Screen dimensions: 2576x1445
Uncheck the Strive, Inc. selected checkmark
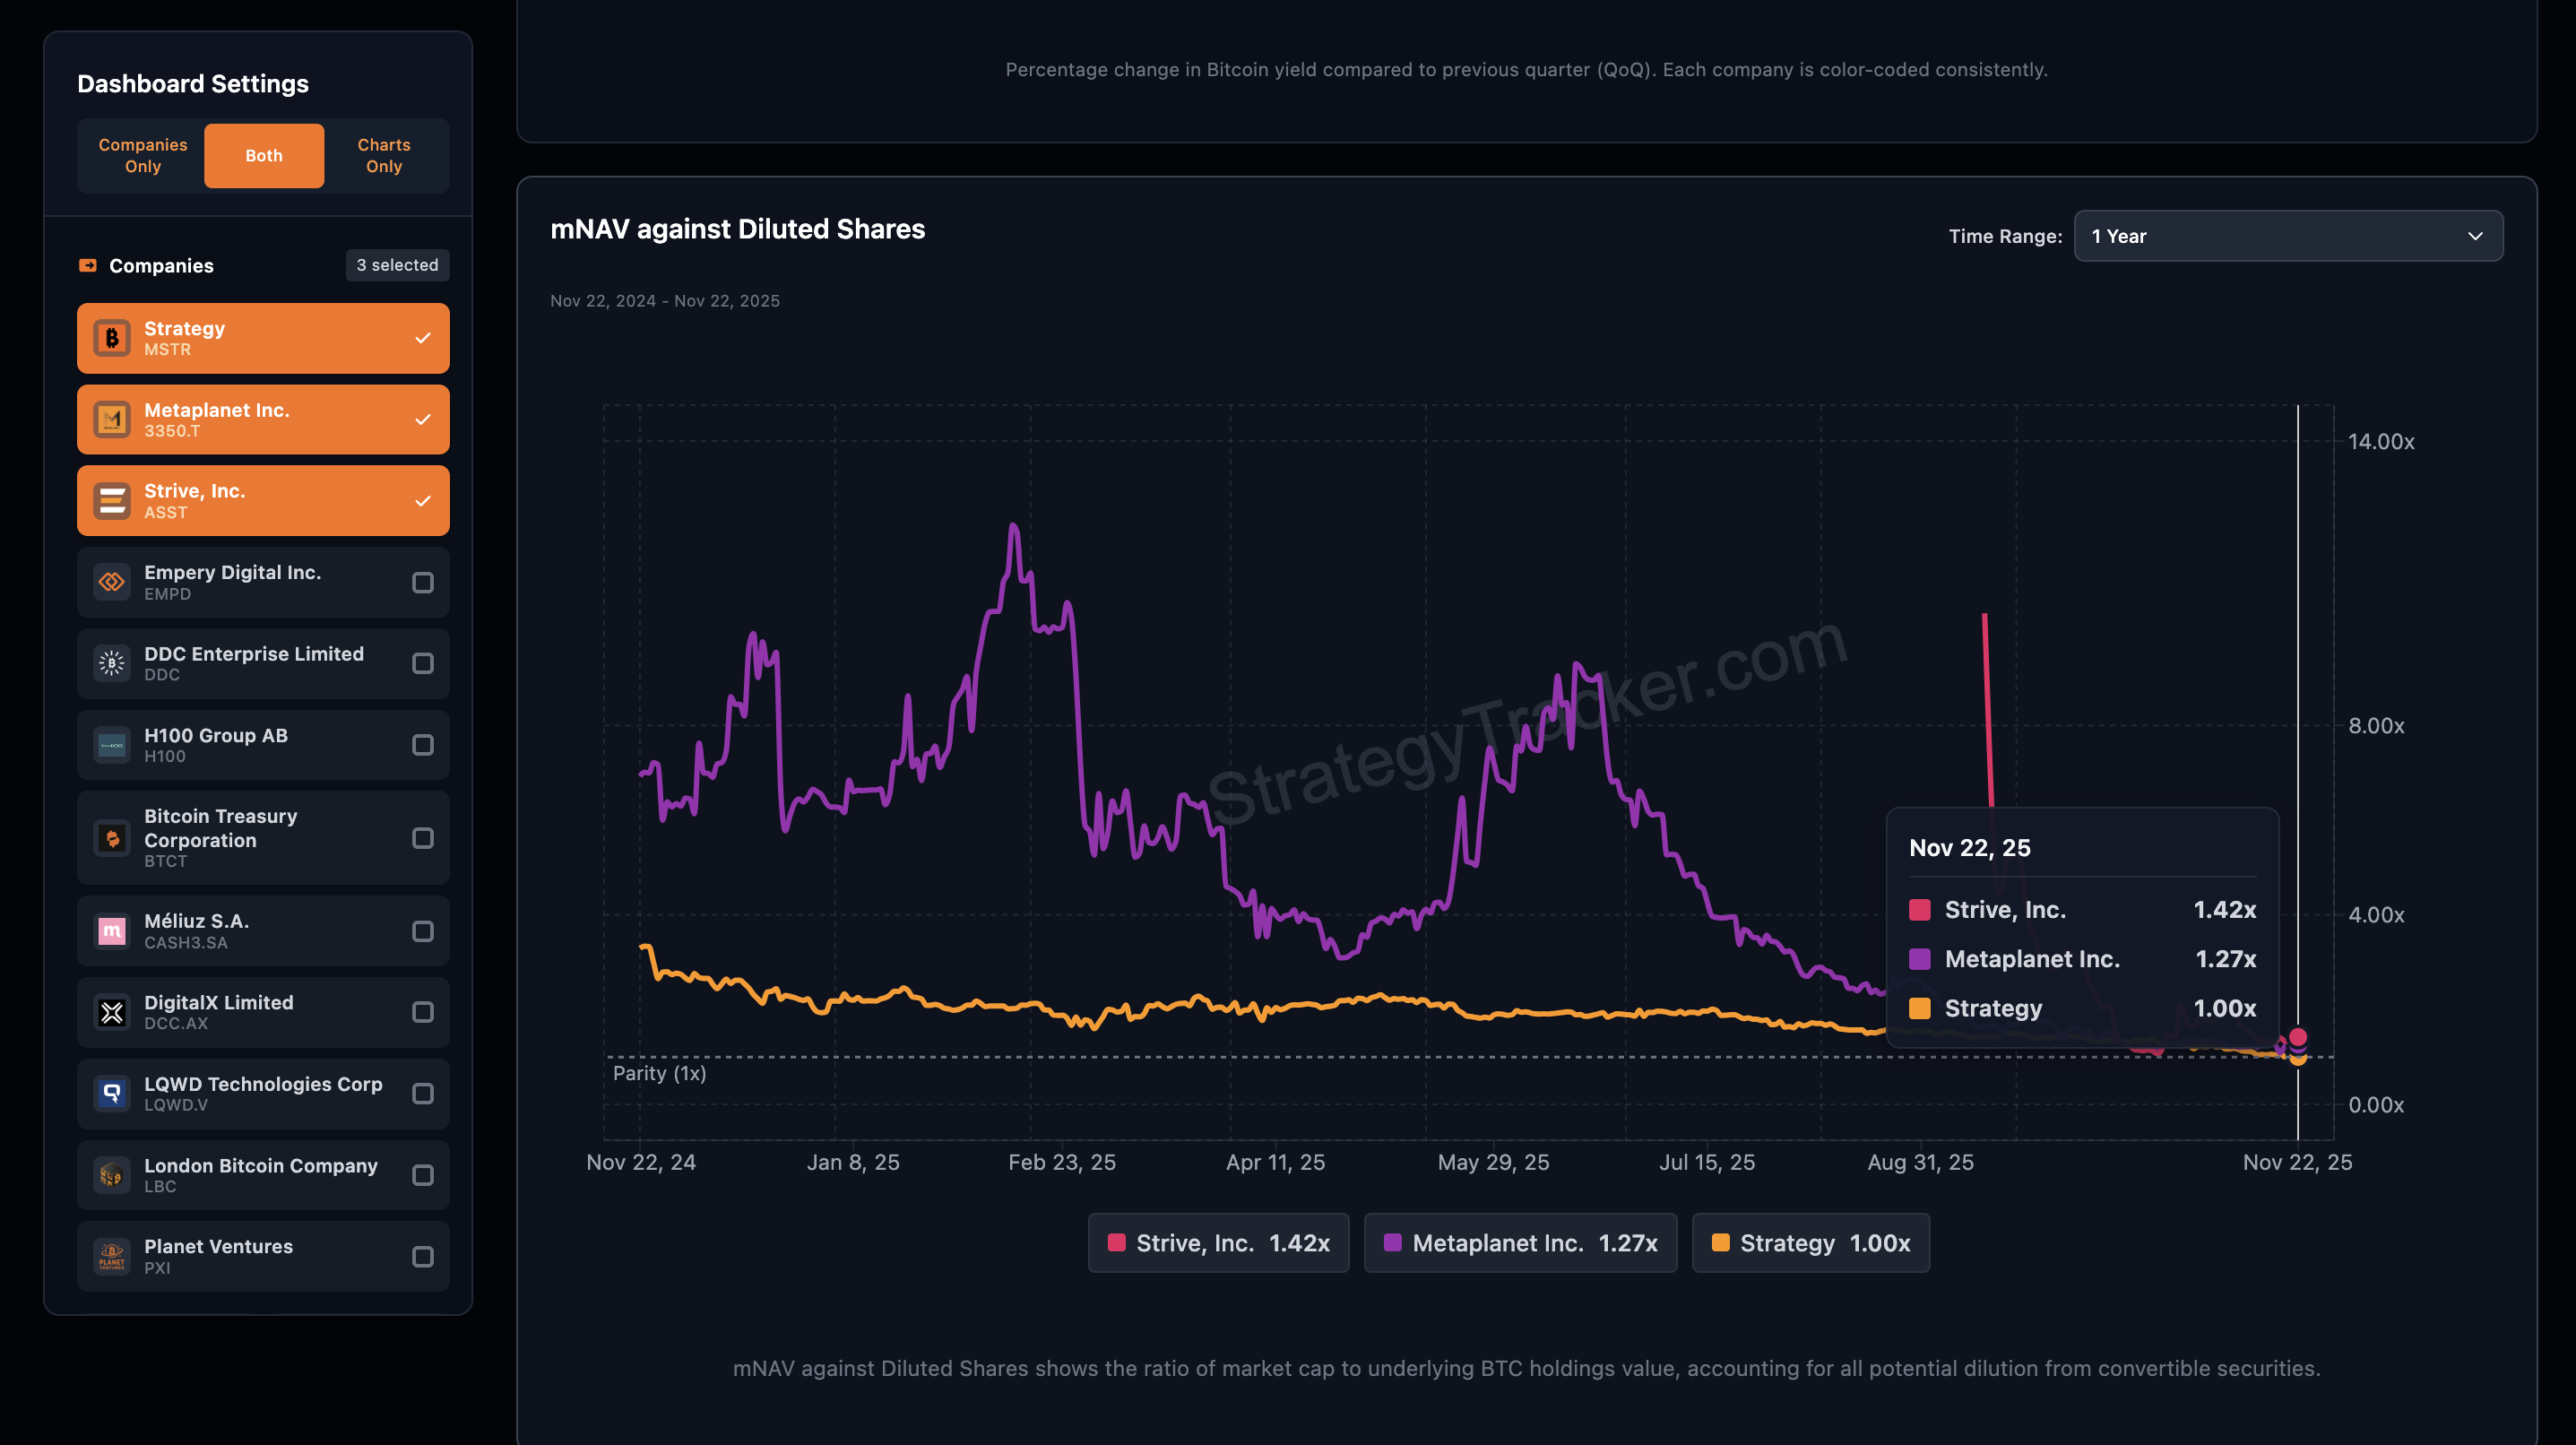pyautogui.click(x=423, y=501)
